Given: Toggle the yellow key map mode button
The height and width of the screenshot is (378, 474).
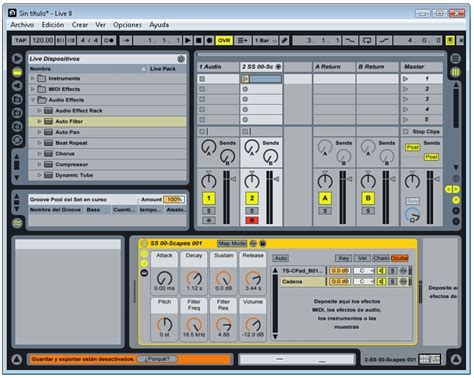Looking at the screenshot, I should tap(450, 40).
